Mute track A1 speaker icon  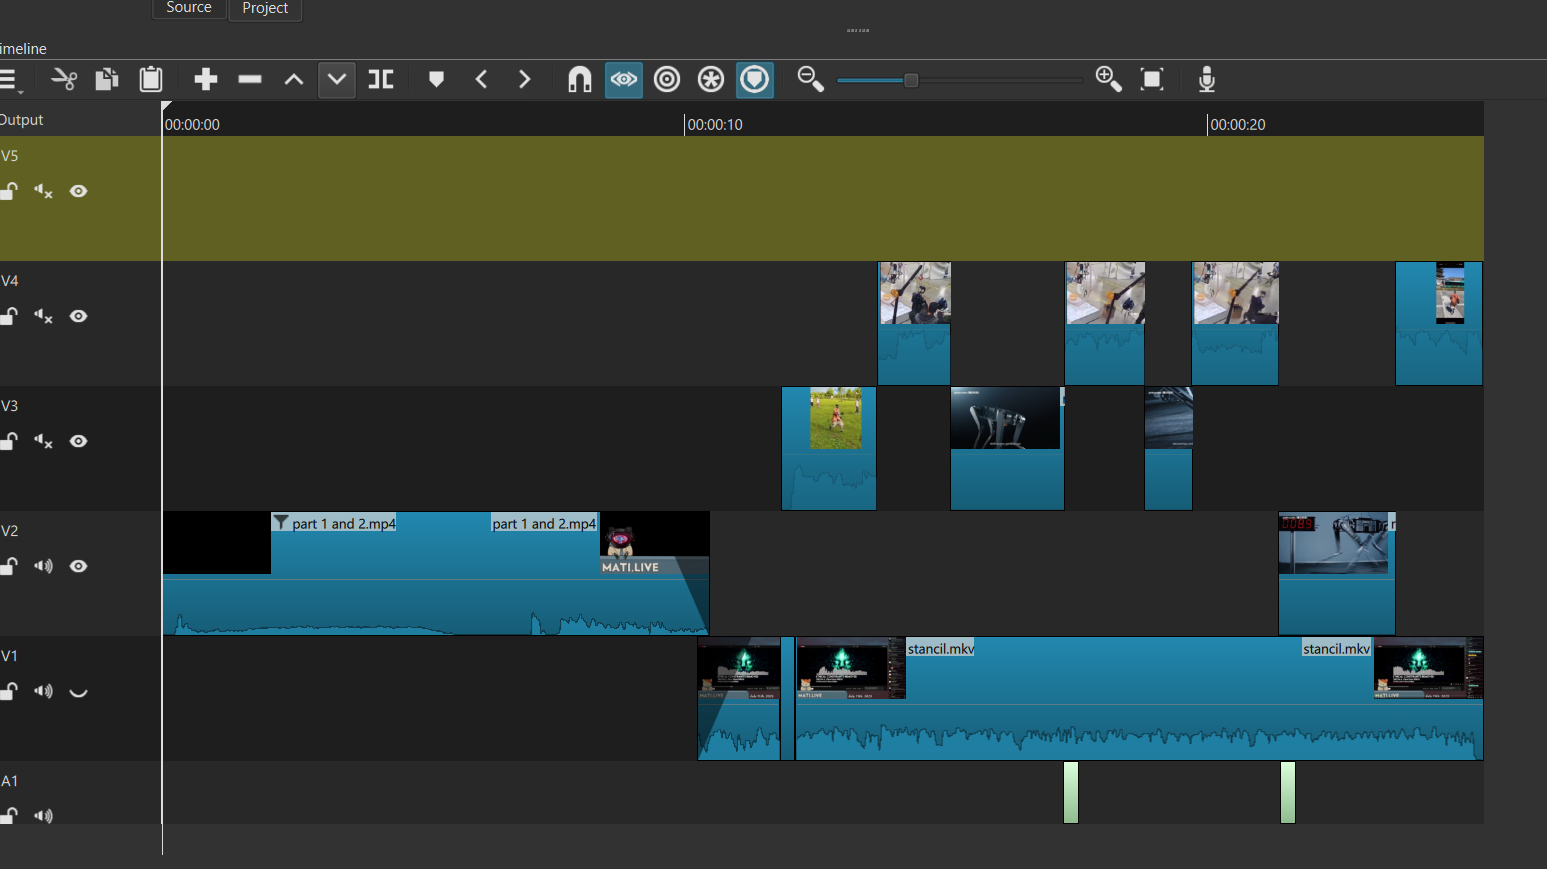coord(43,816)
